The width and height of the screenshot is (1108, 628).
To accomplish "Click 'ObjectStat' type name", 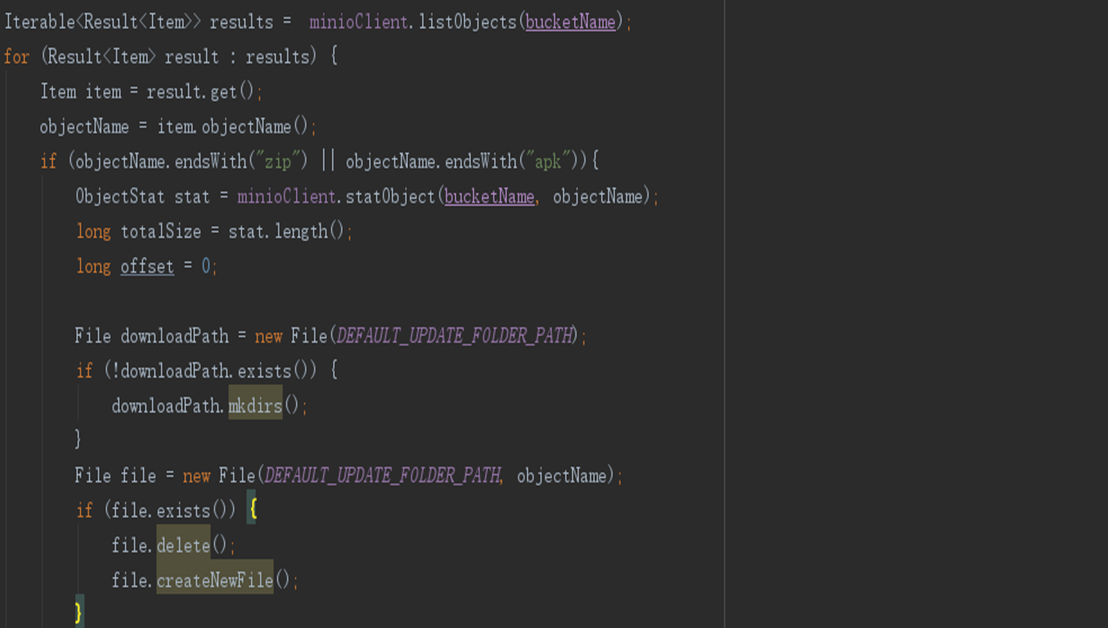I will (x=120, y=196).
